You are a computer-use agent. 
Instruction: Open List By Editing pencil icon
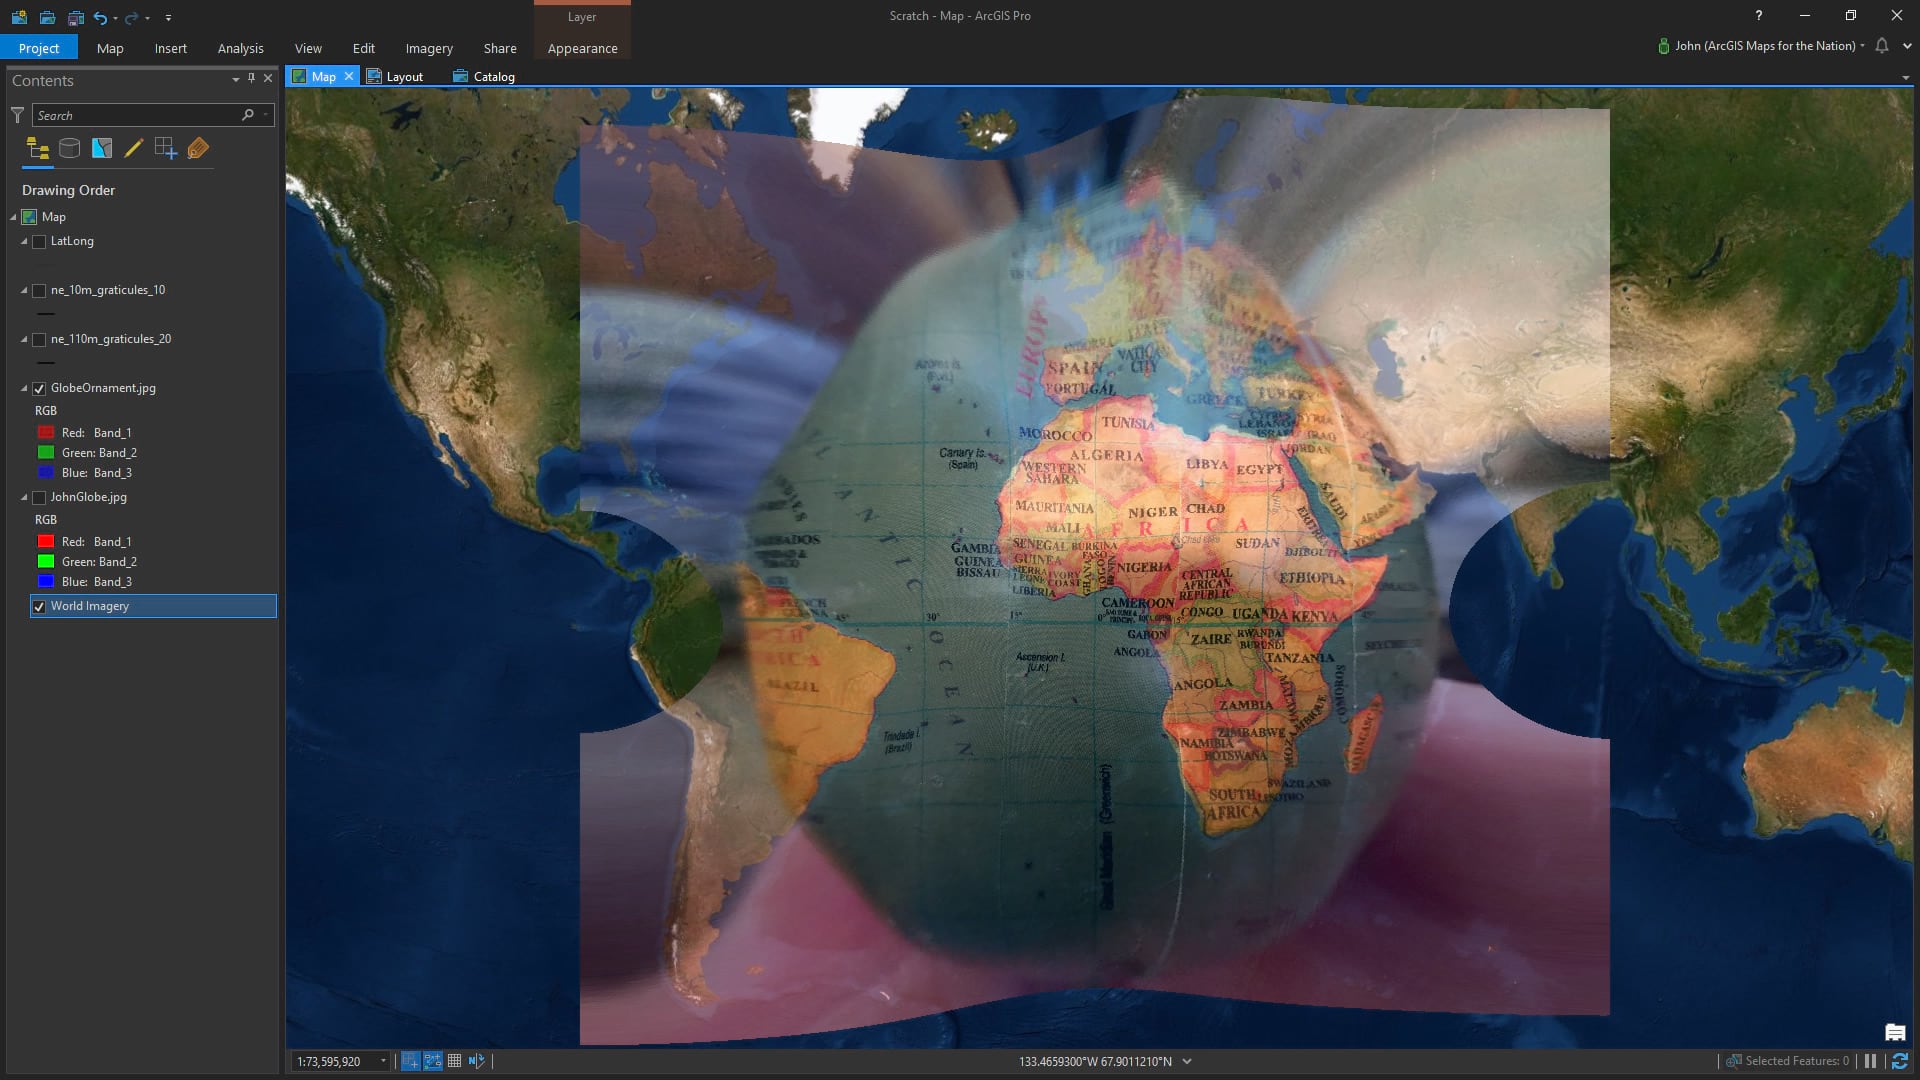(133, 149)
